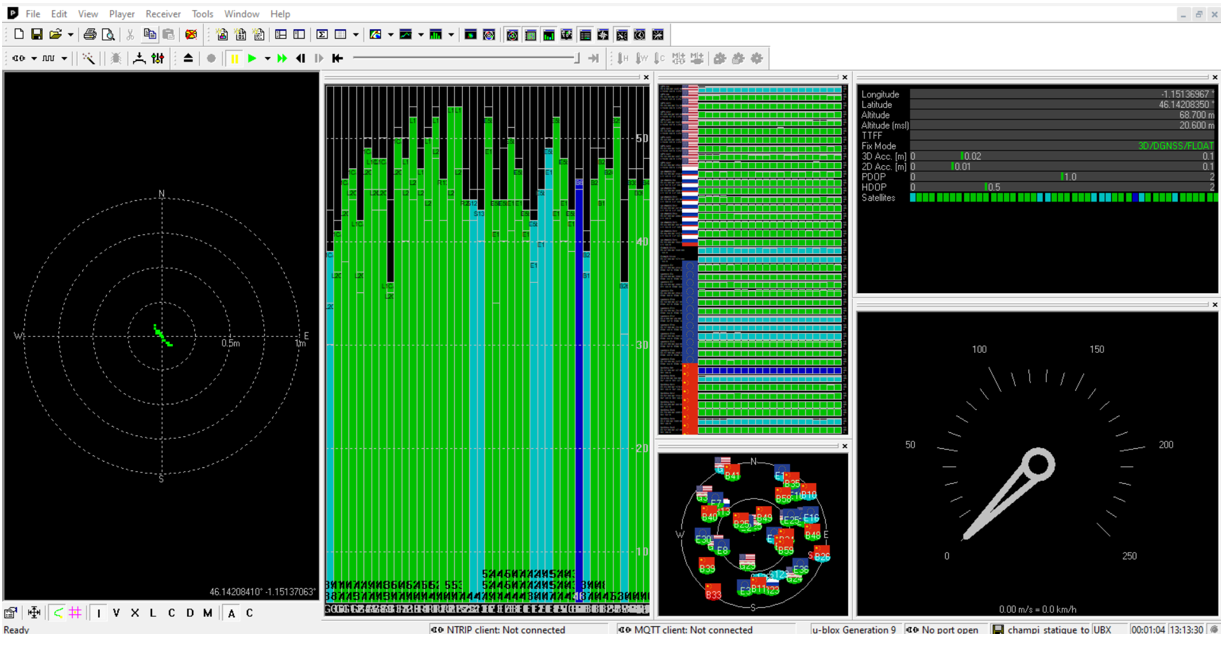
Task: Click the Eject player file icon
Action: coord(188,59)
